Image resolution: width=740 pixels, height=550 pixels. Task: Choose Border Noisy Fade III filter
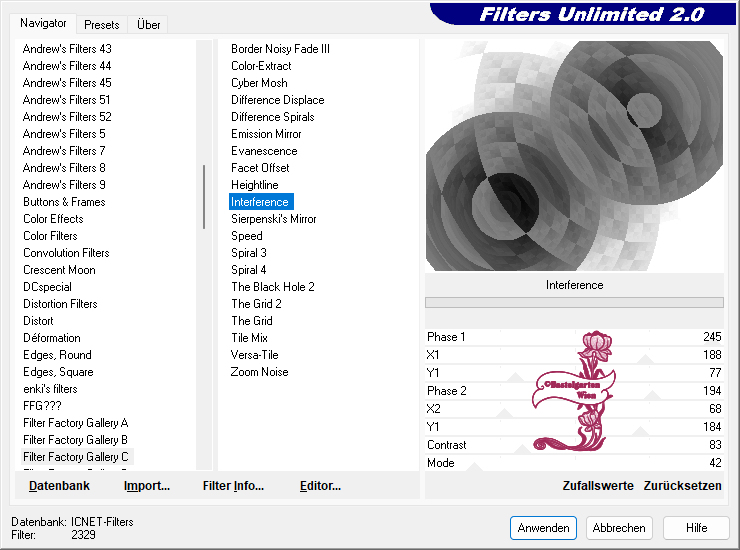click(x=280, y=49)
